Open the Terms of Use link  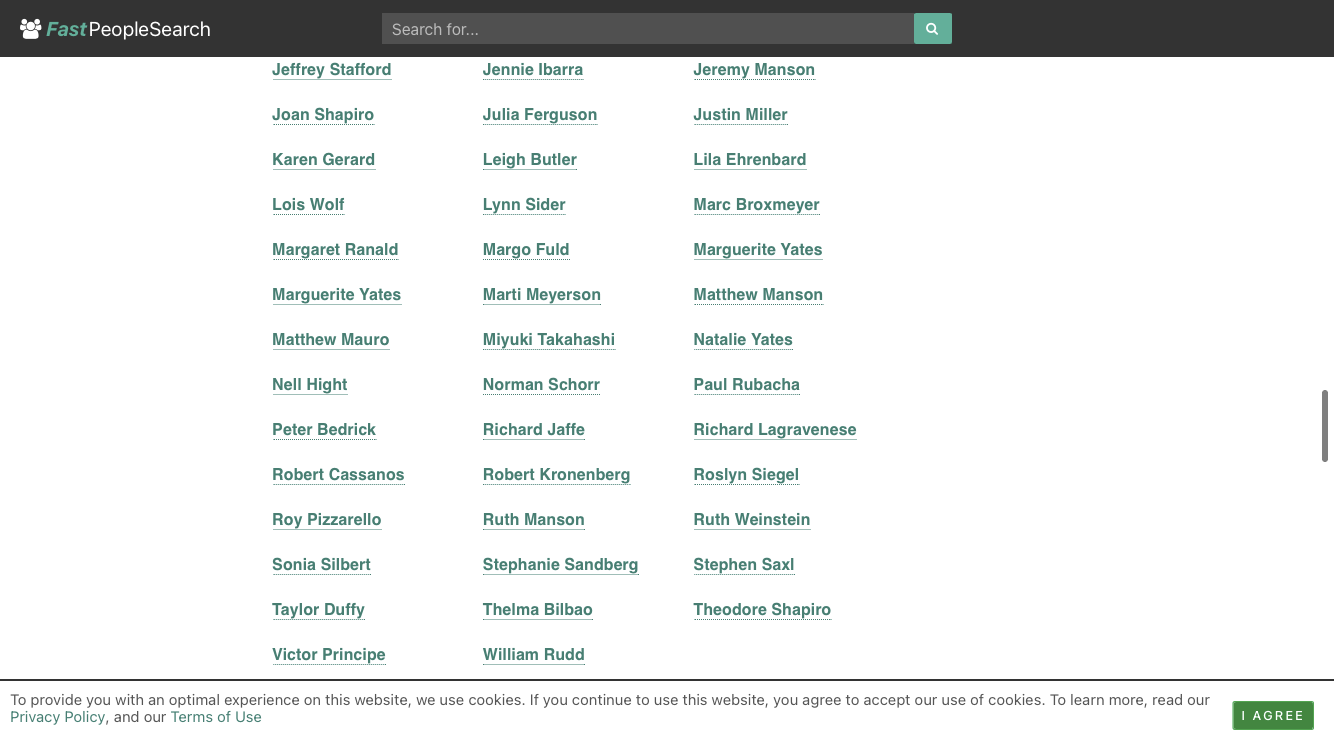point(216,717)
